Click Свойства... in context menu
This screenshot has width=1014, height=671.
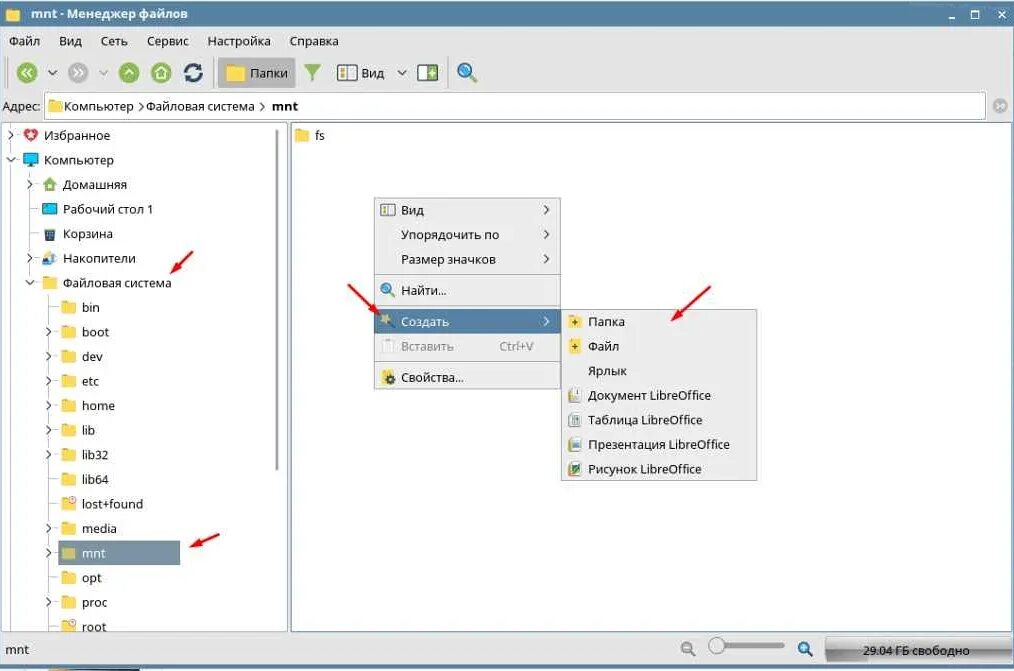coord(467,378)
